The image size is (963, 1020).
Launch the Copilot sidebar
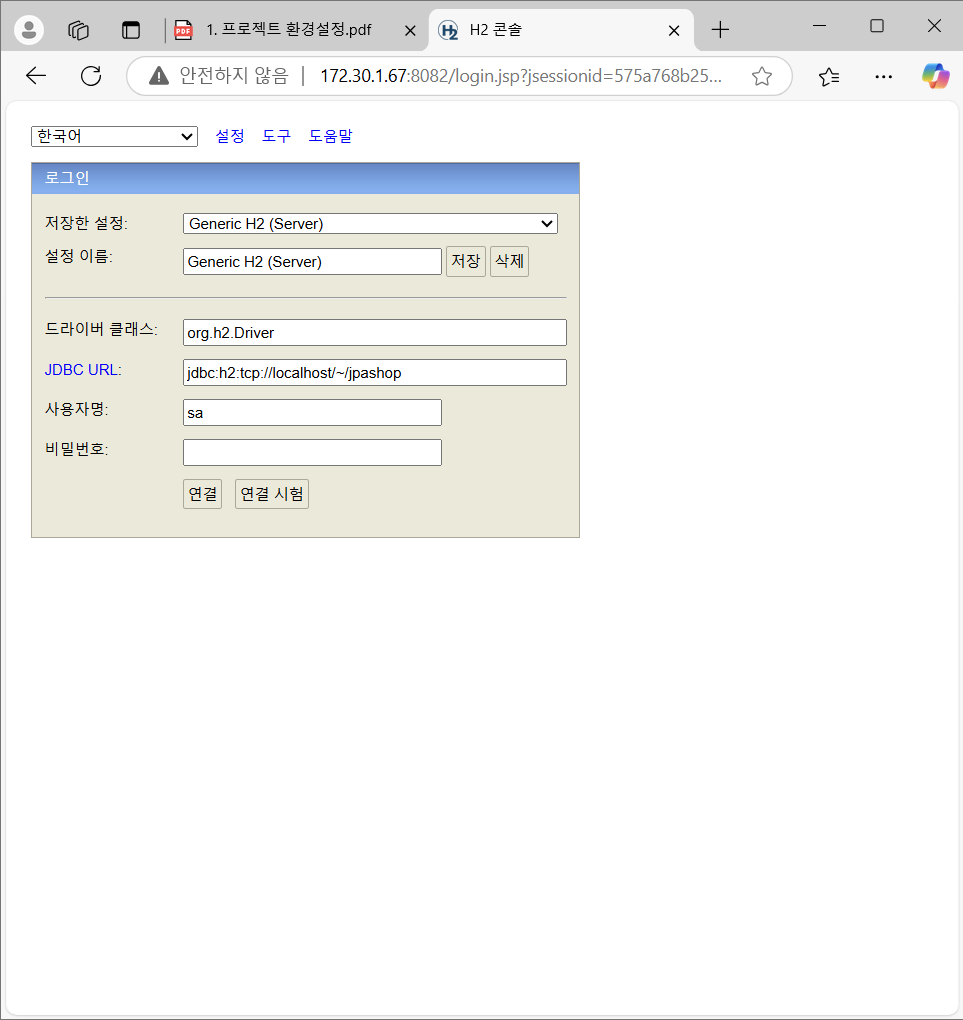point(936,76)
